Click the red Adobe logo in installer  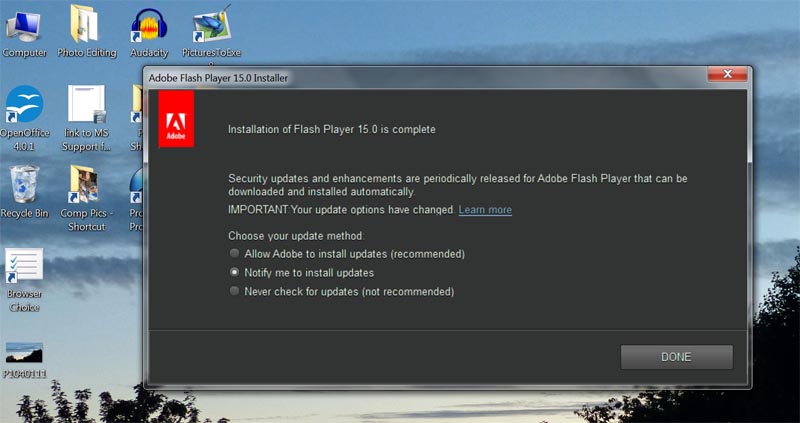click(x=176, y=119)
